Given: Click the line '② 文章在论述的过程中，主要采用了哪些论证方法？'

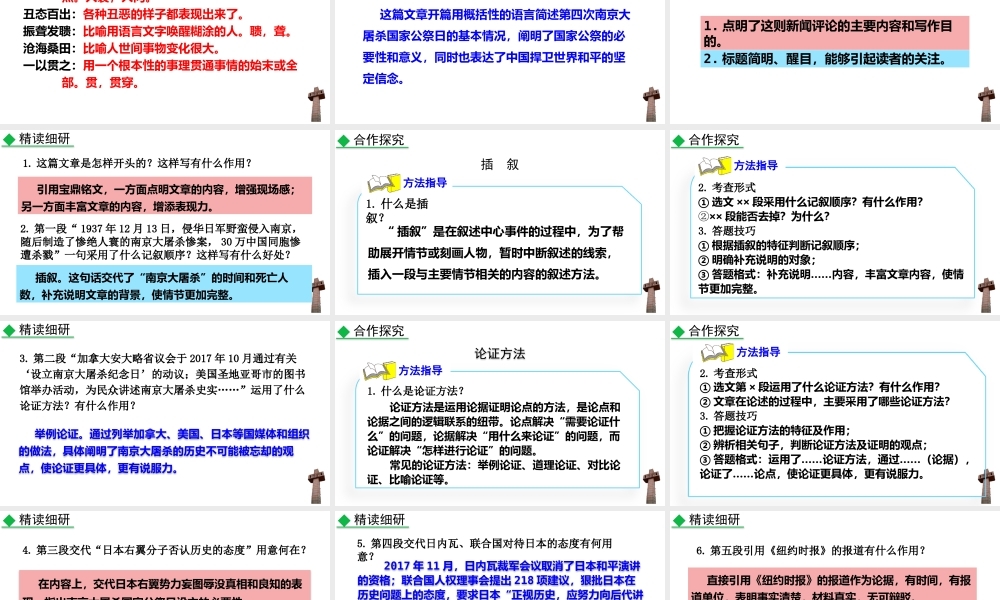Looking at the screenshot, I should coord(825,402).
